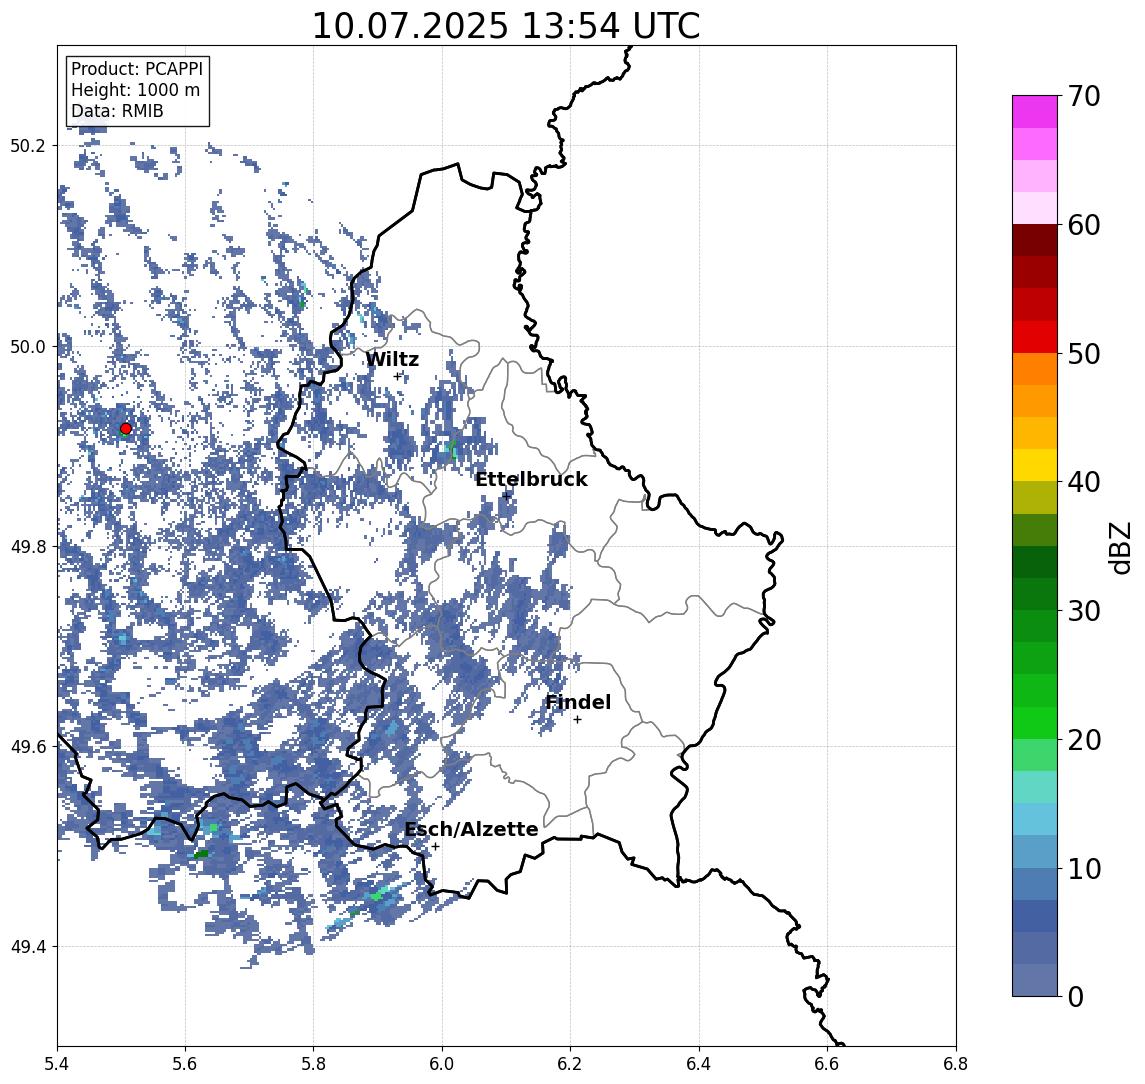Click the 70 tick on colorbar

1083,96
